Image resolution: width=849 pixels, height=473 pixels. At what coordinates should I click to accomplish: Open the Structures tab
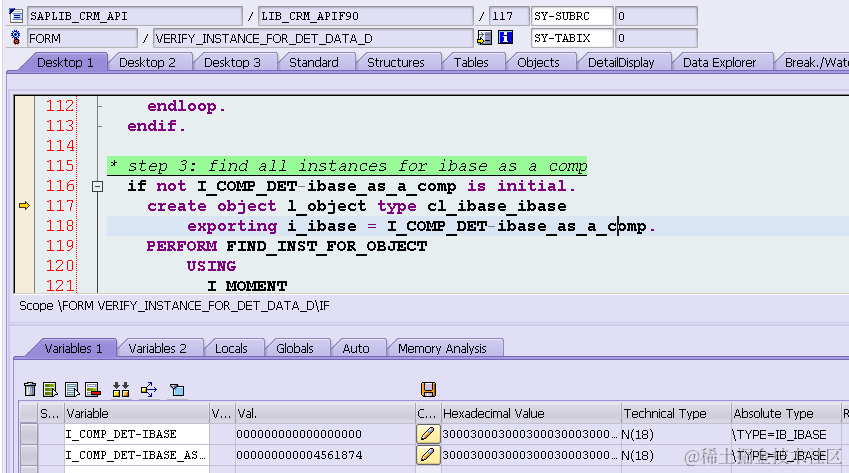(396, 62)
